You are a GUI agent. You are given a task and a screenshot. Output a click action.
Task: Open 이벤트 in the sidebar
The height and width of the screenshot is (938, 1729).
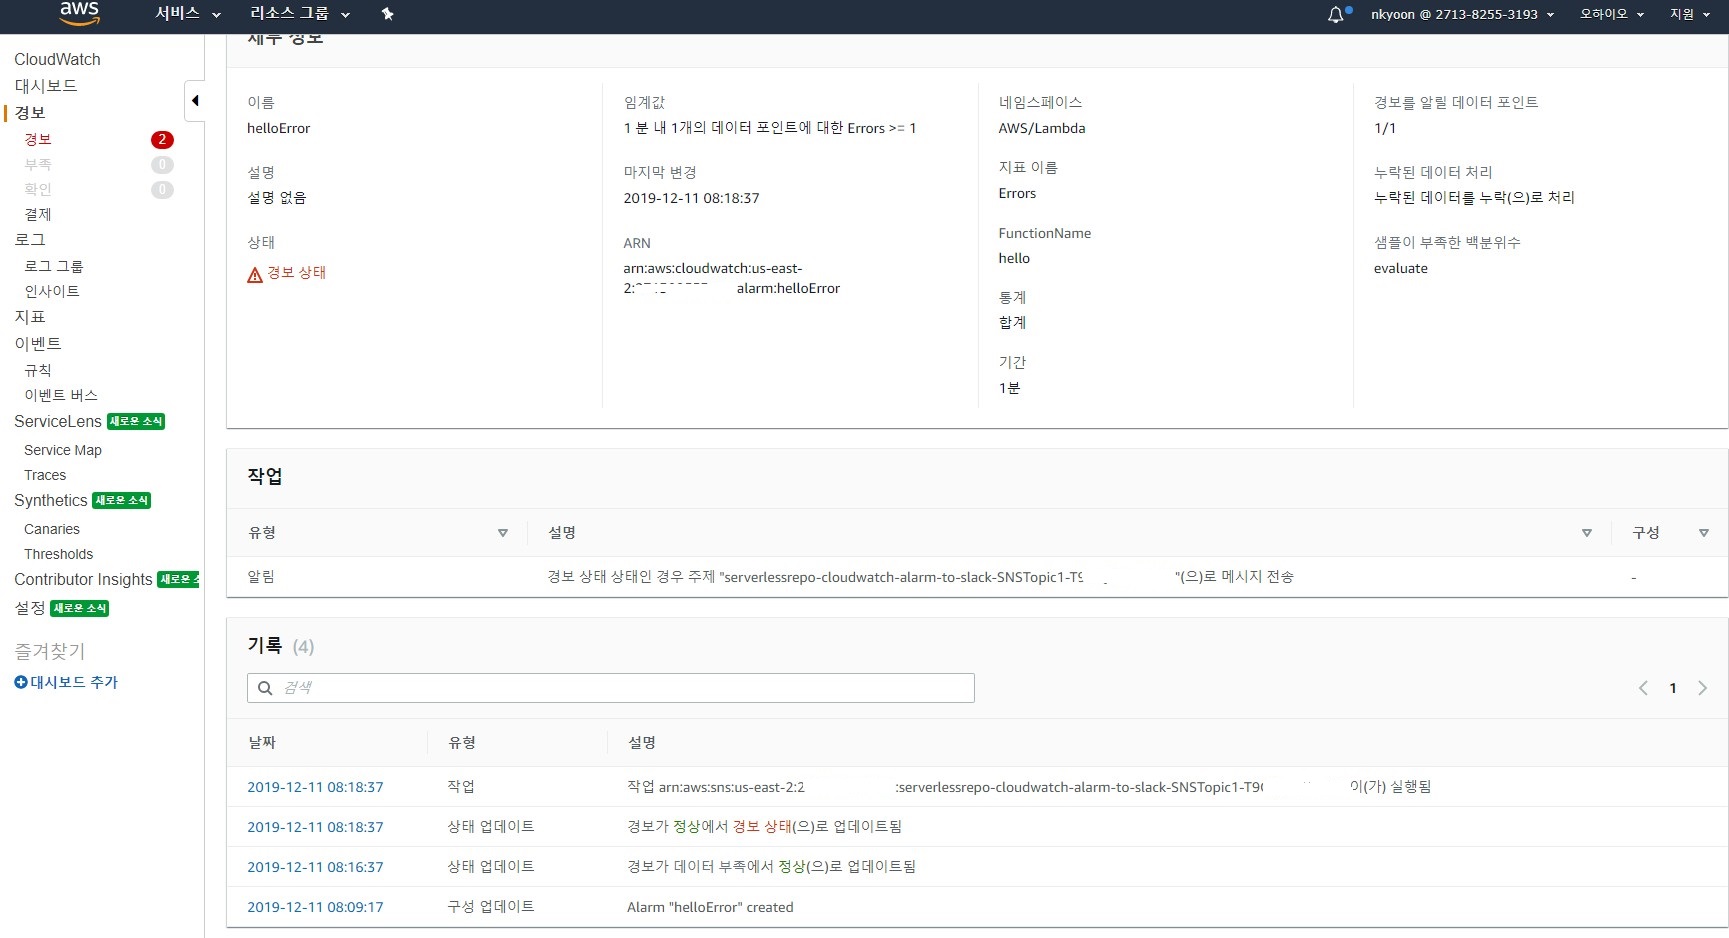(38, 343)
